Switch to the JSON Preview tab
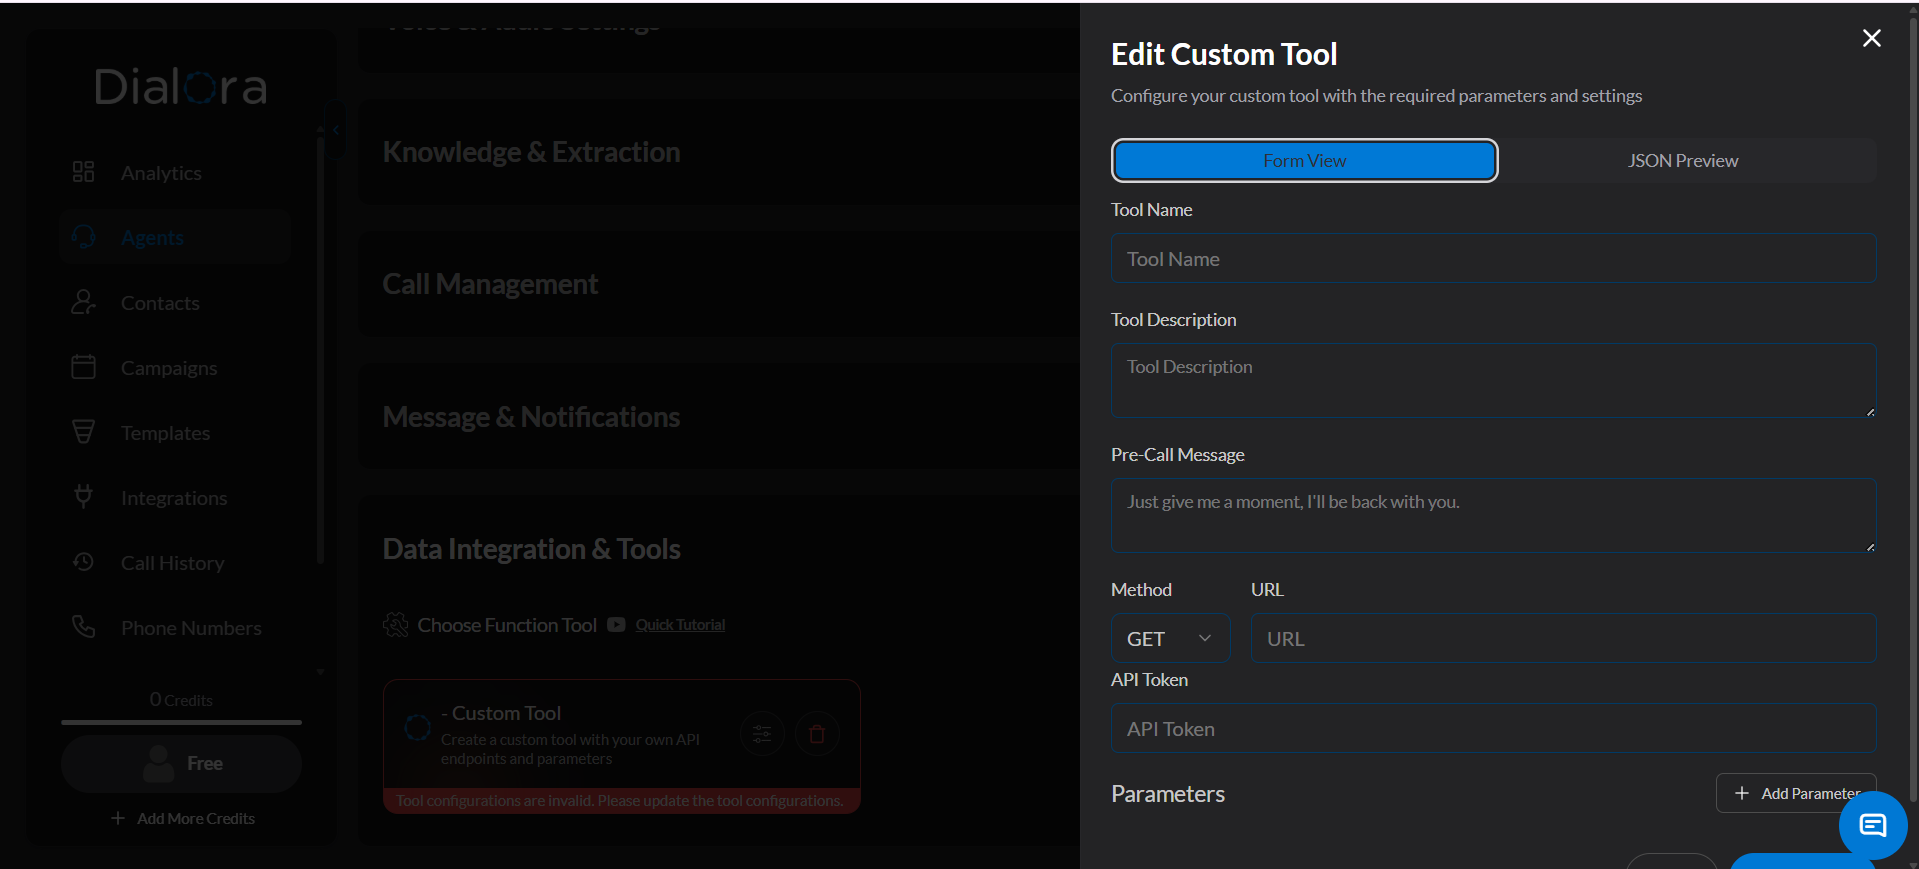Image resolution: width=1919 pixels, height=869 pixels. [x=1682, y=161]
